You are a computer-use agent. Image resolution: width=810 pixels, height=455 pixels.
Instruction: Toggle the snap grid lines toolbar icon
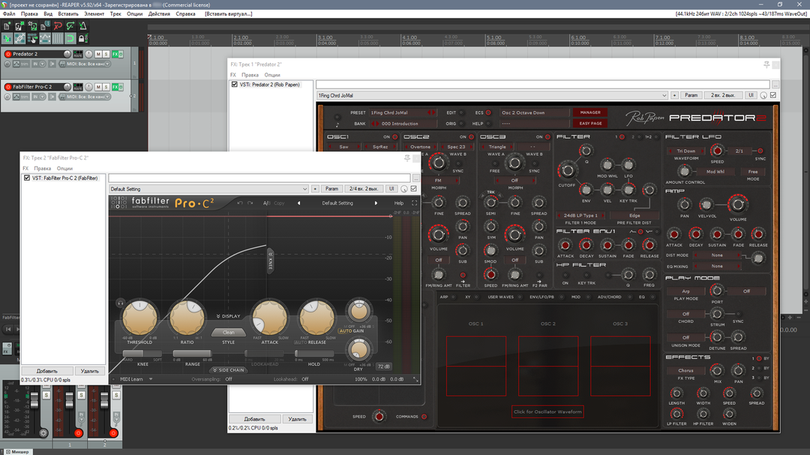click(x=57, y=38)
